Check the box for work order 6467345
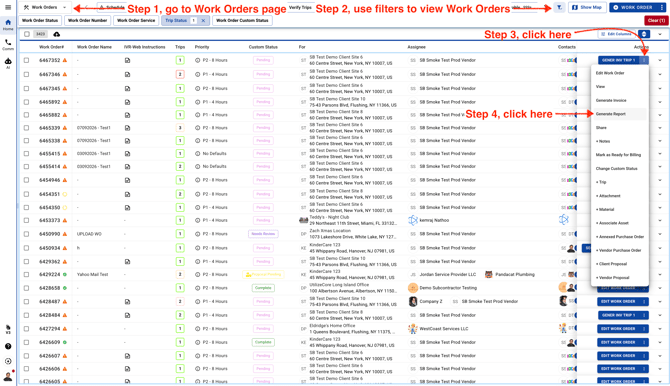This screenshot has height=386, width=670. (x=26, y=88)
